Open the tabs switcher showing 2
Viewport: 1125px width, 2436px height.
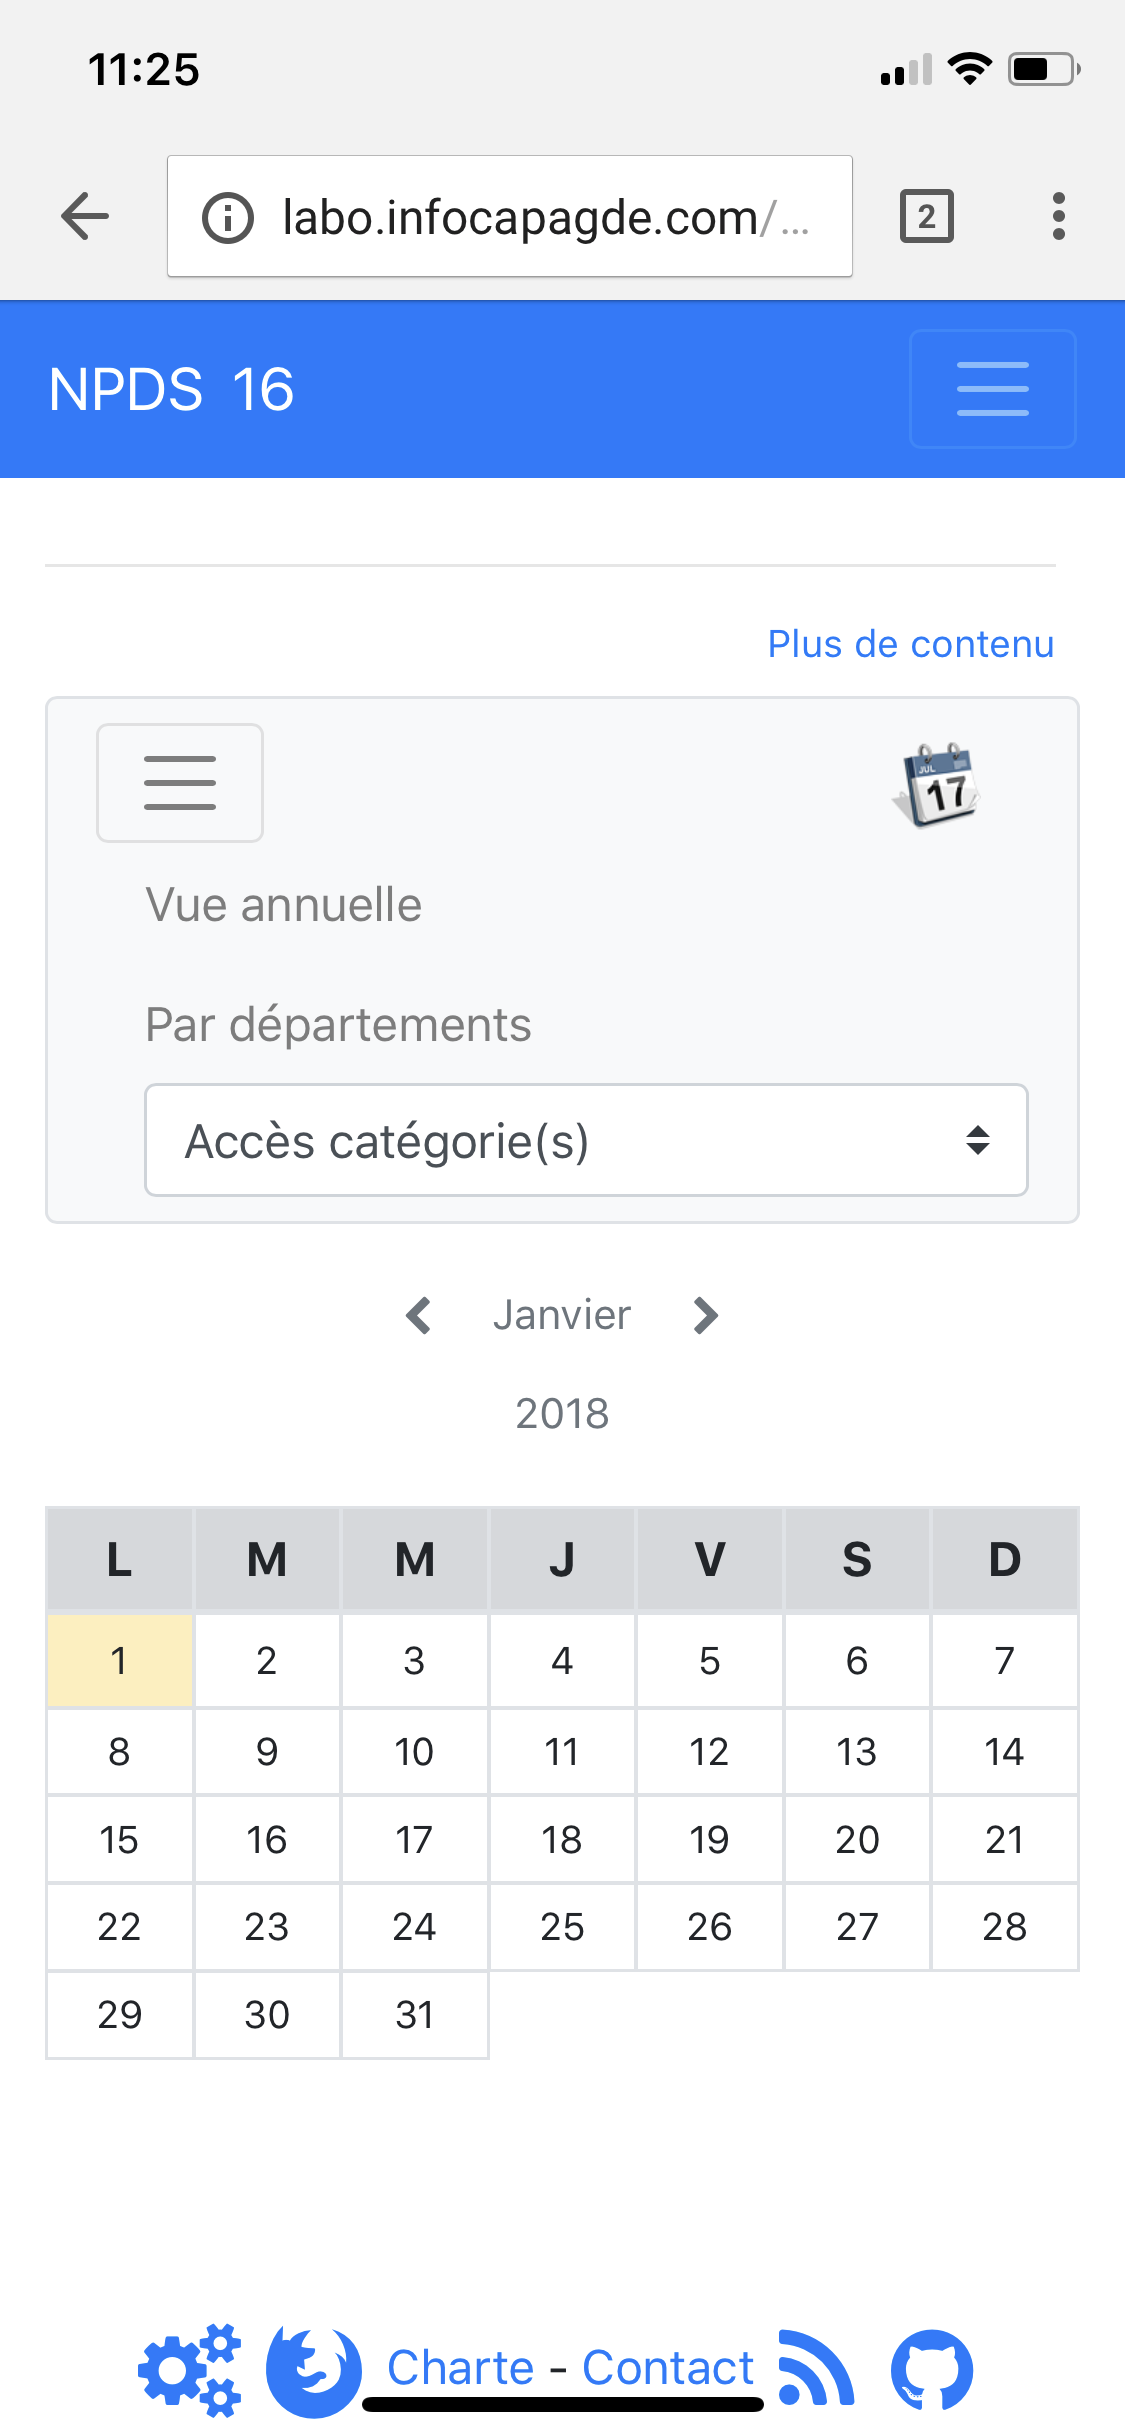[927, 216]
